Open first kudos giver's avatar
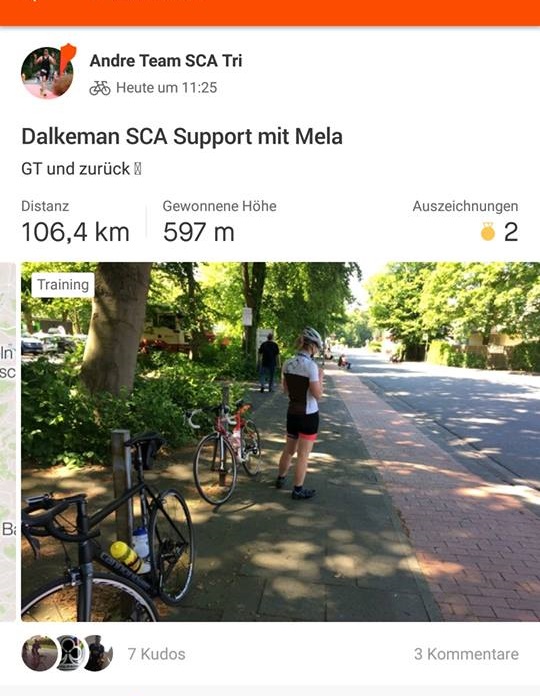The image size is (540, 696). [39, 653]
